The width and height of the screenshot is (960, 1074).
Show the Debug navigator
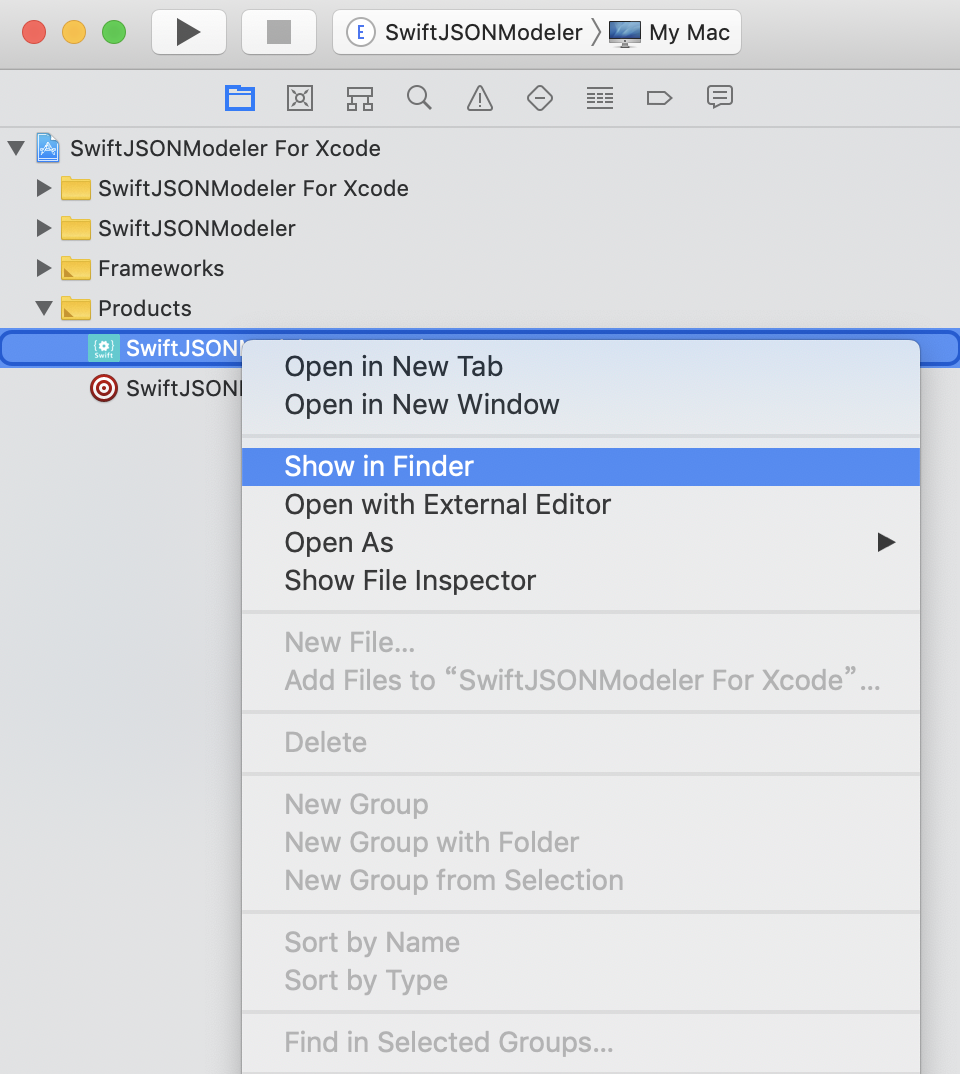click(600, 98)
